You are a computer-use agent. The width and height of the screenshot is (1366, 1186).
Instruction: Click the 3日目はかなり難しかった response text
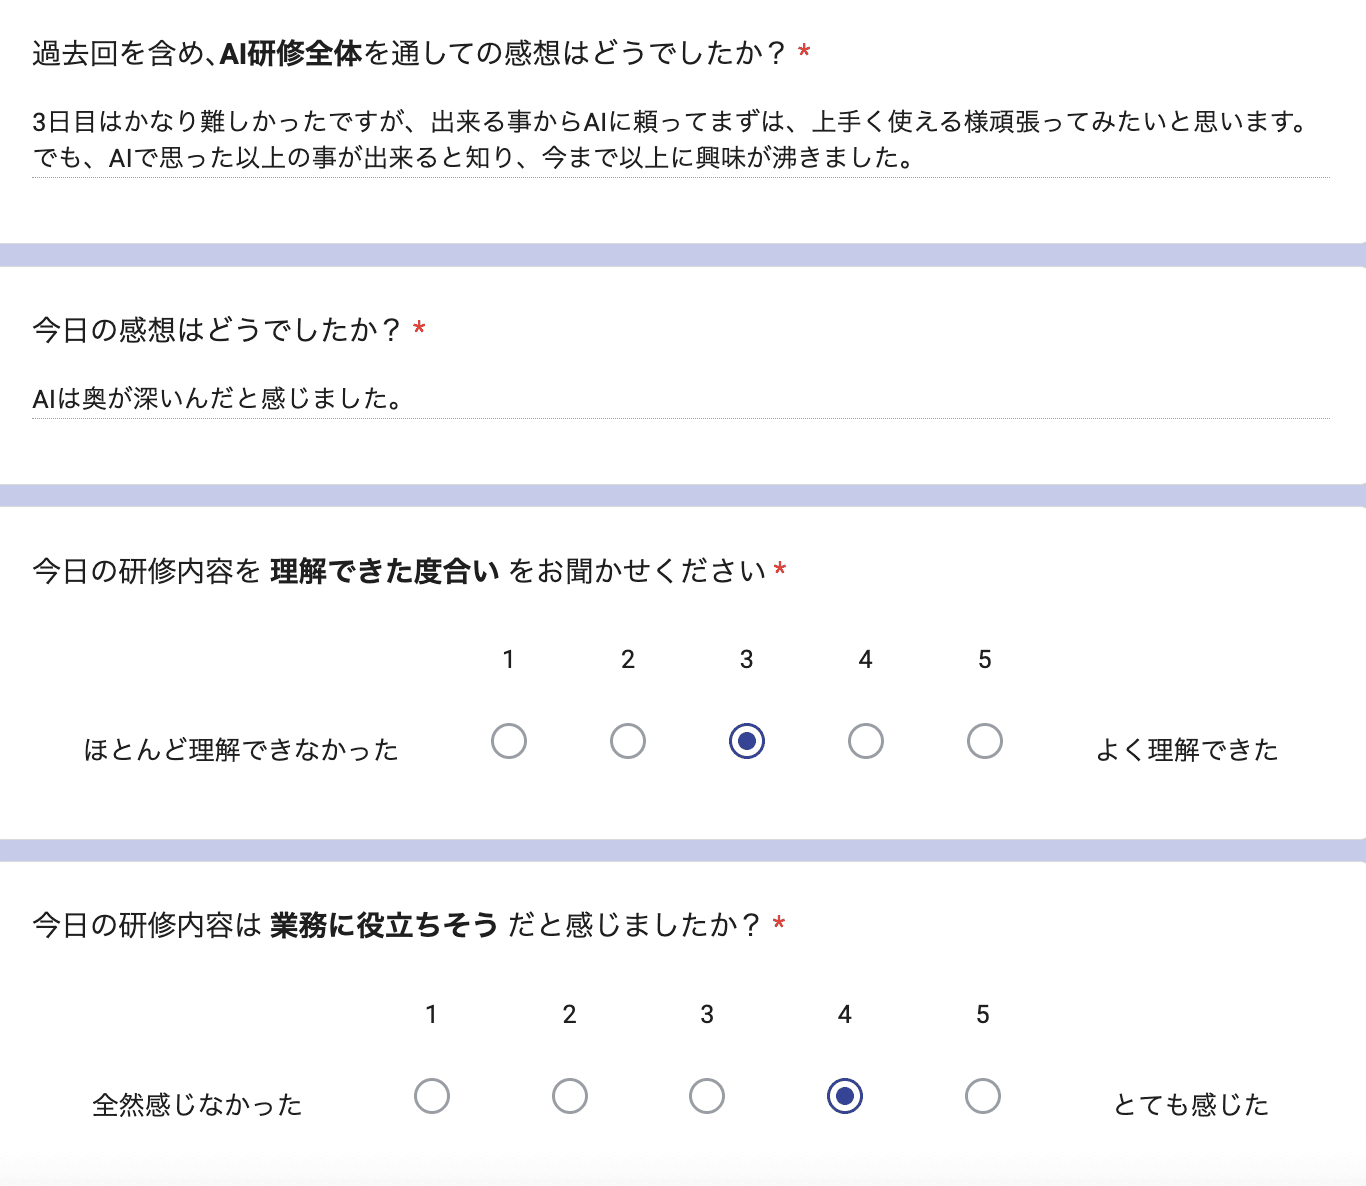point(668,126)
